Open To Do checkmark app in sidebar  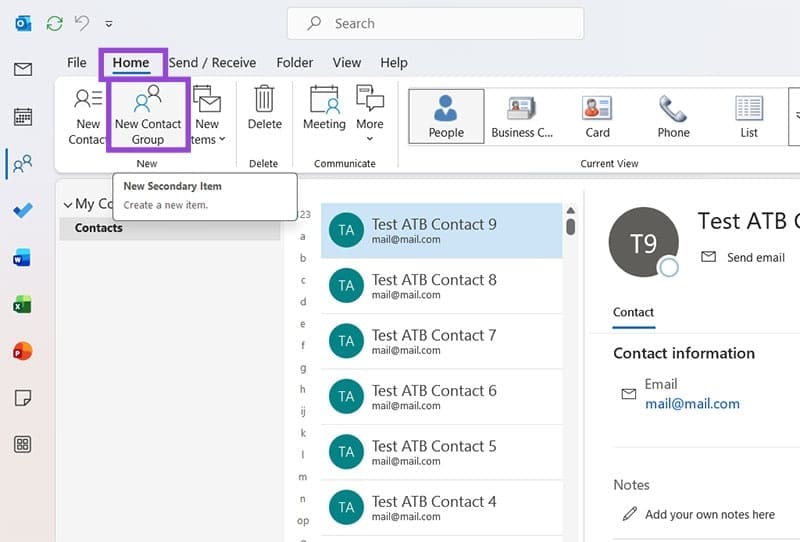(22, 211)
